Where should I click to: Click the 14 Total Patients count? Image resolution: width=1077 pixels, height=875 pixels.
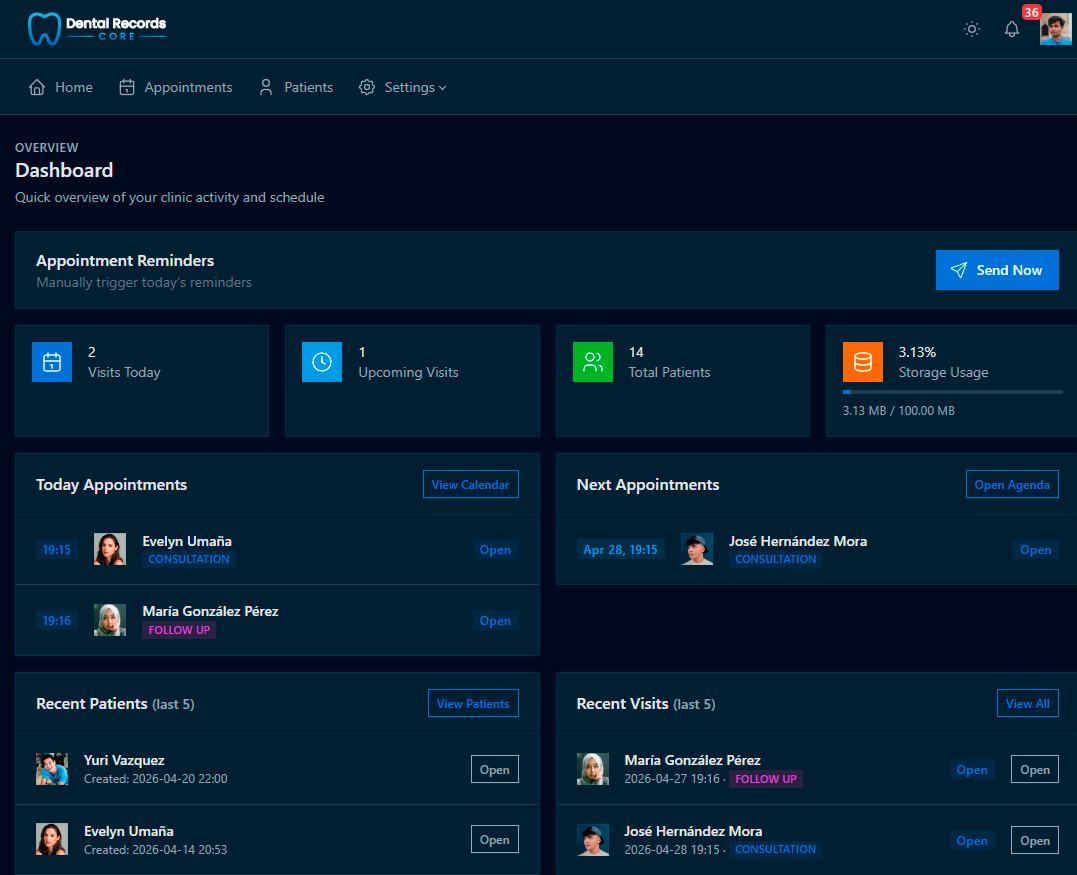[636, 352]
